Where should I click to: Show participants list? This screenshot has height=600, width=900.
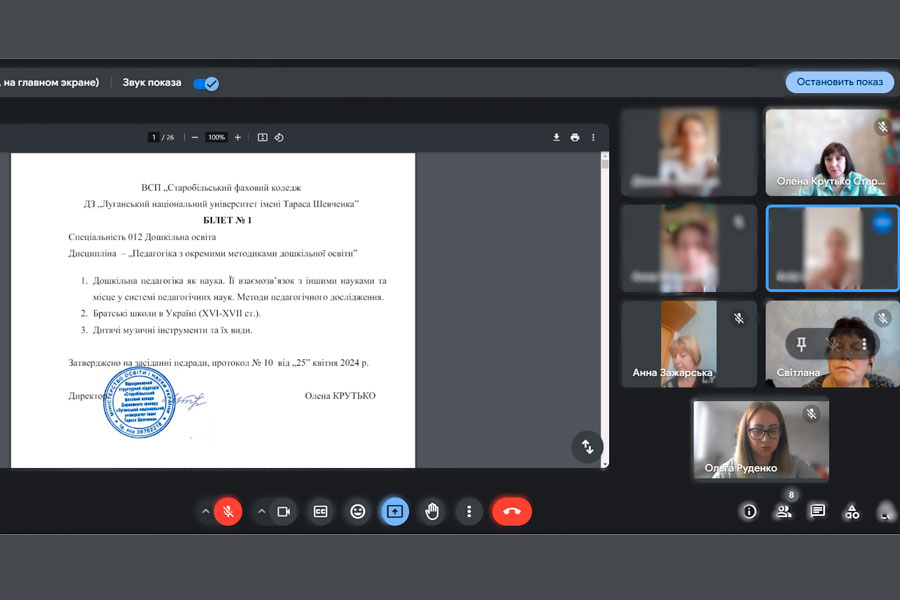click(x=783, y=511)
